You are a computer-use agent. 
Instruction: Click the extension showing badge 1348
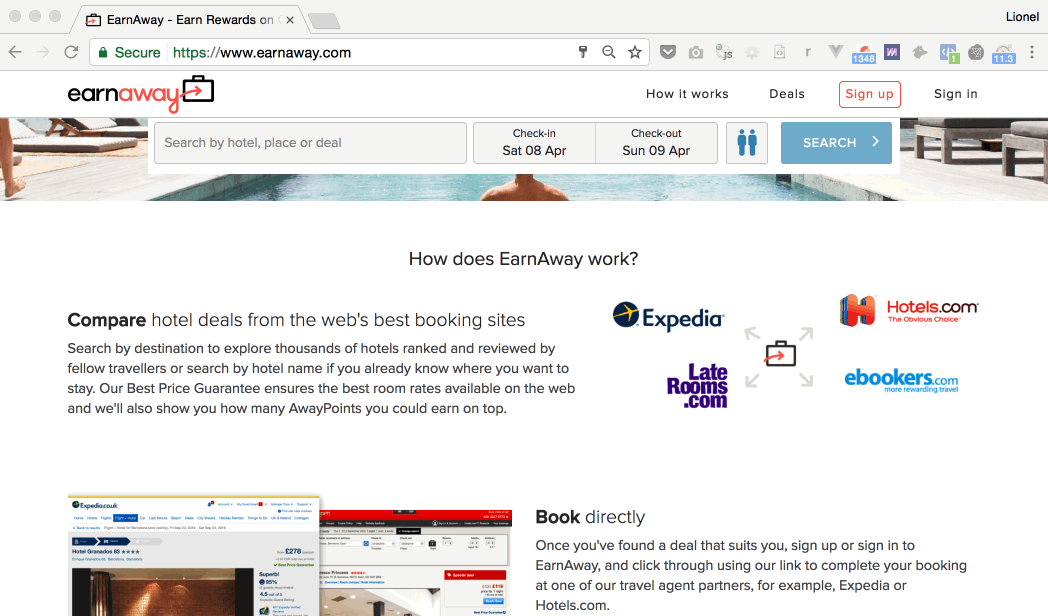(x=864, y=53)
